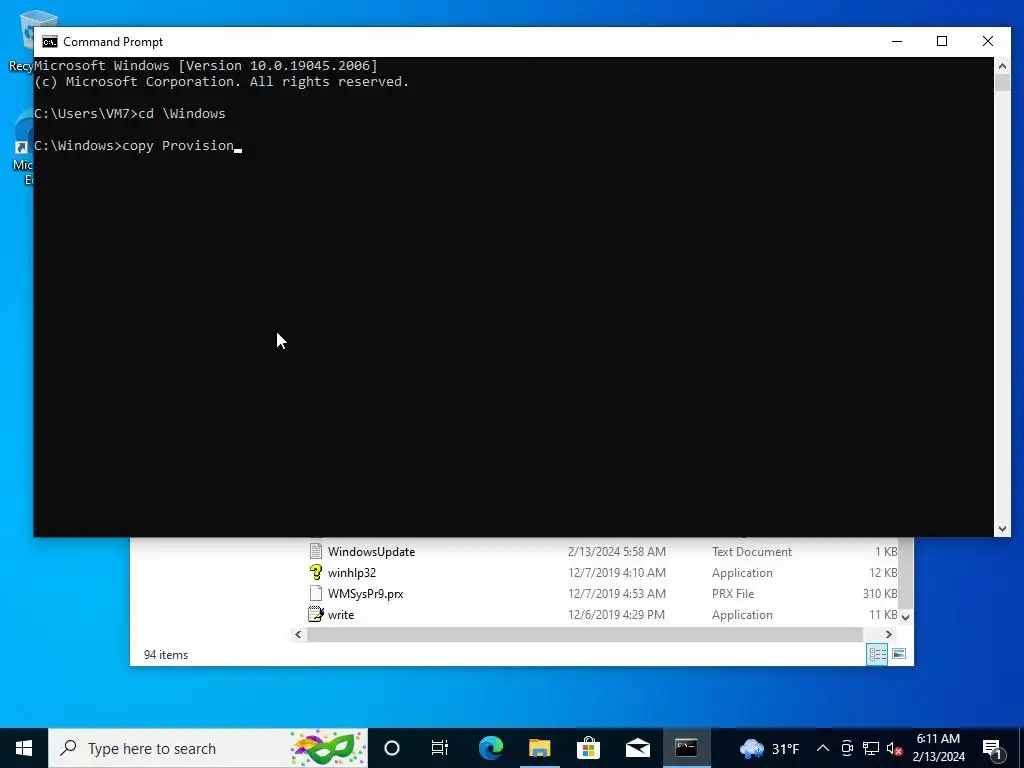Viewport: 1024px width, 768px height.
Task: Close the Command Prompt window
Action: click(987, 41)
